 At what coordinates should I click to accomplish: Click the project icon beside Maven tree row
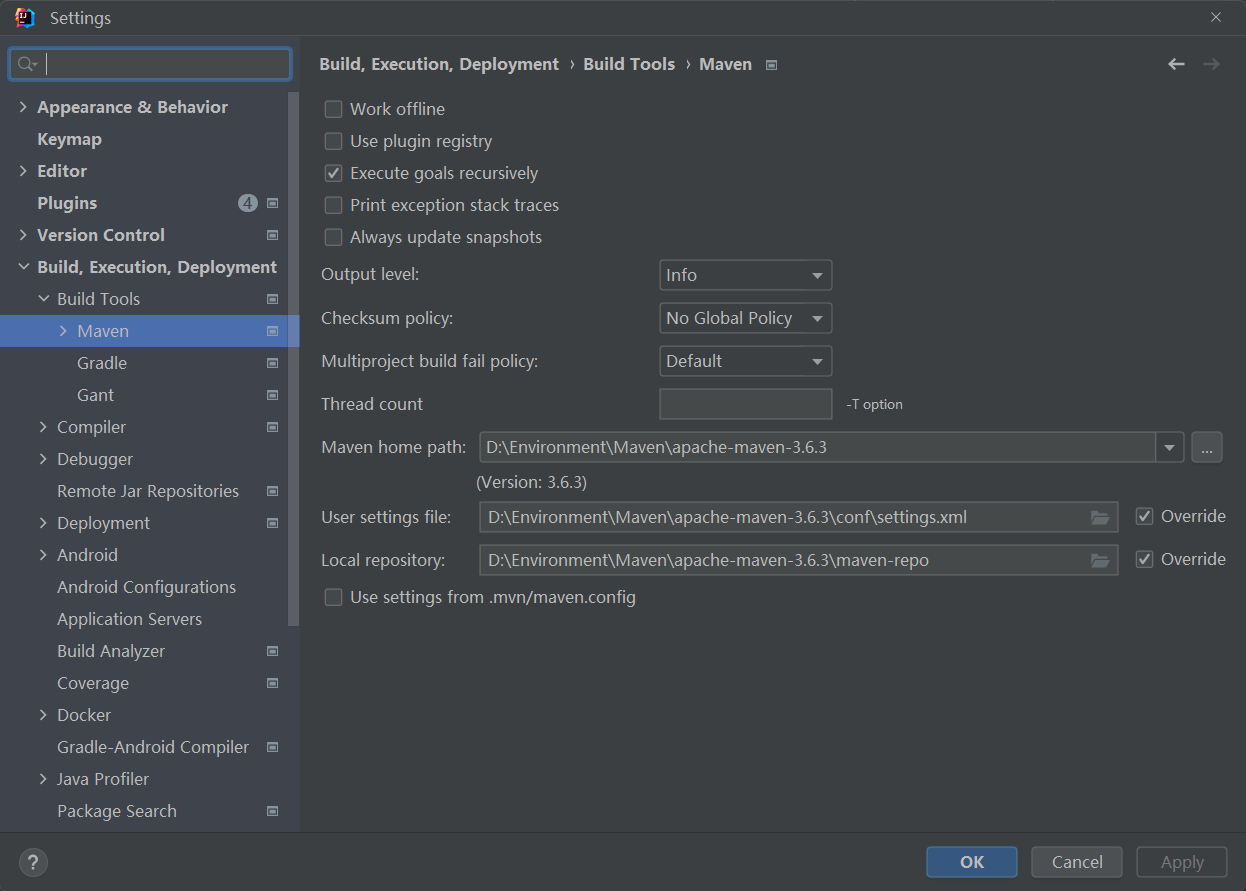coord(272,331)
